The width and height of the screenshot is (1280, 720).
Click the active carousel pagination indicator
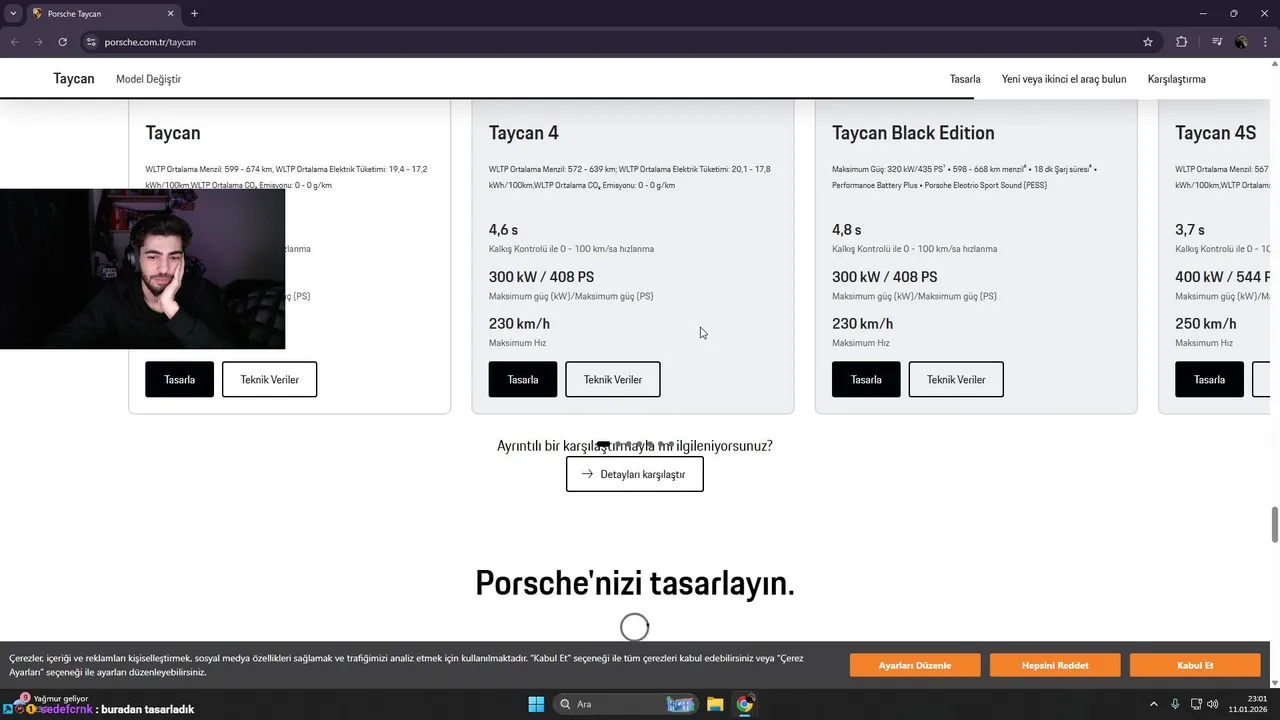click(603, 444)
